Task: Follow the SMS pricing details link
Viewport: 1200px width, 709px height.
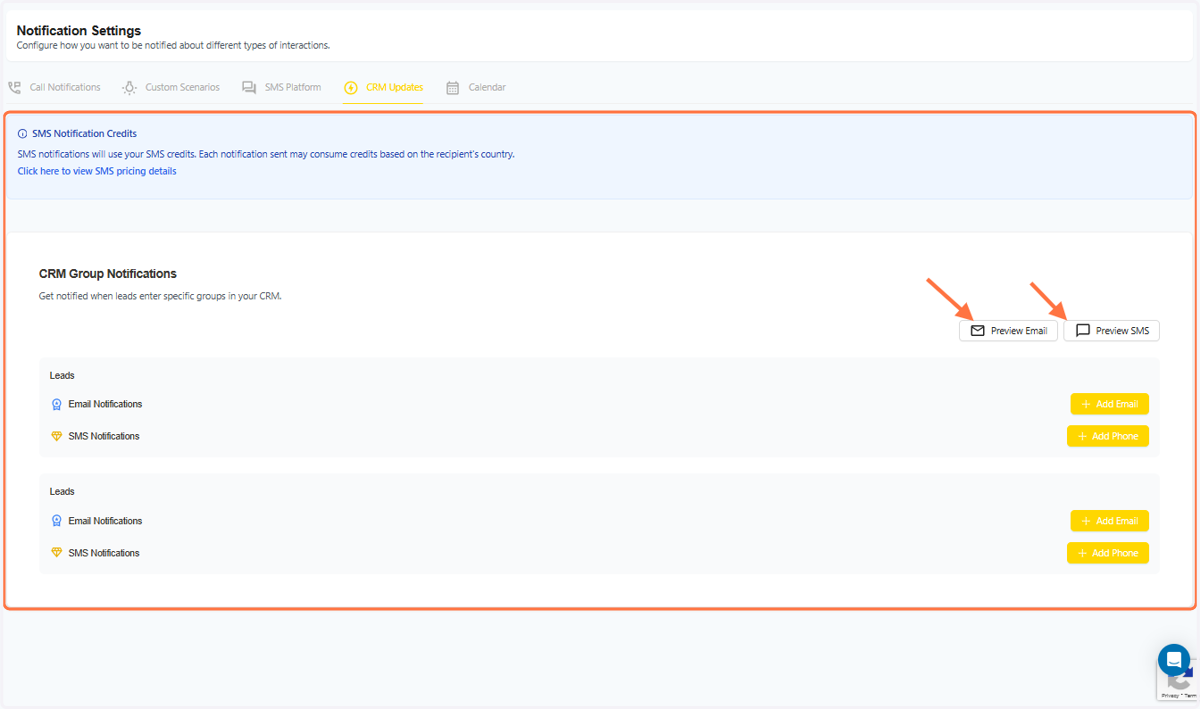Action: coord(97,171)
